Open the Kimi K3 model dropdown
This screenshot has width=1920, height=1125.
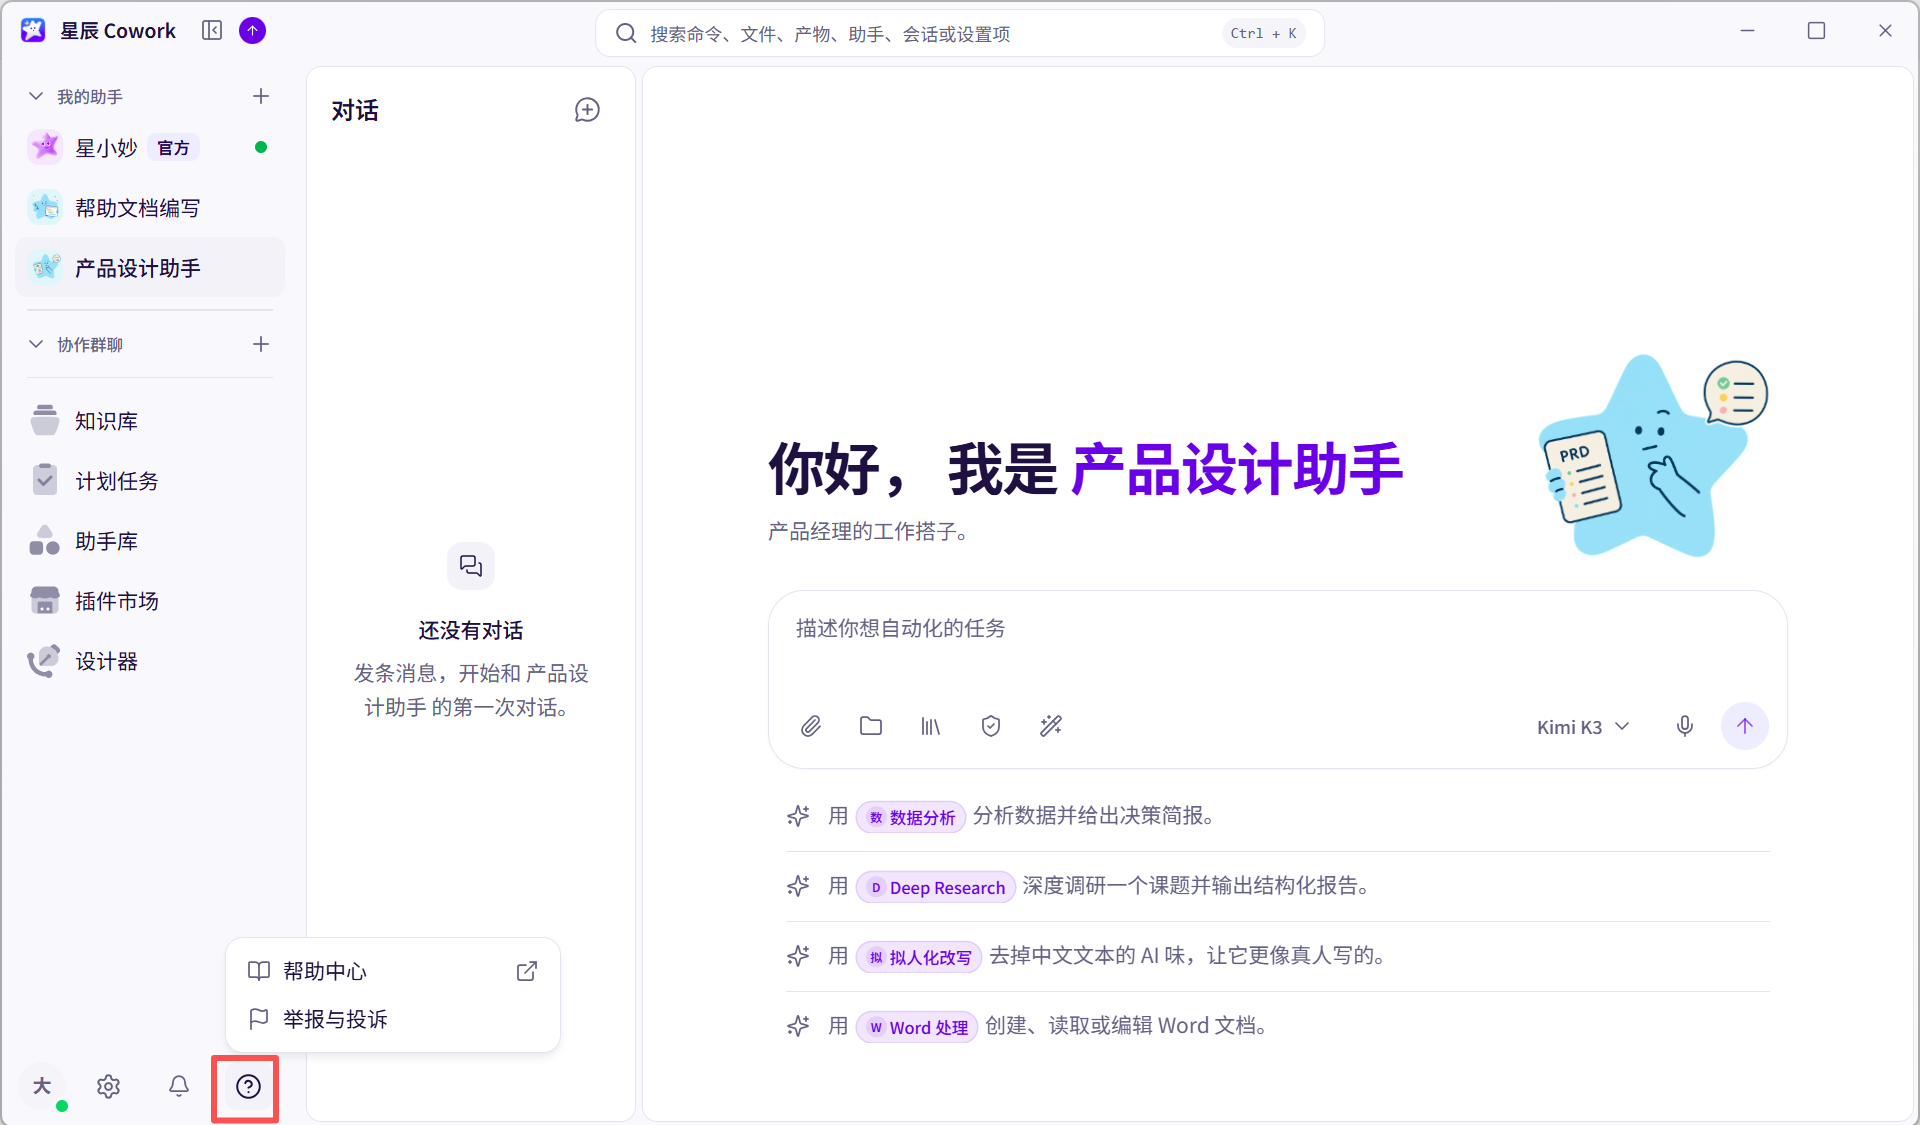(x=1583, y=727)
